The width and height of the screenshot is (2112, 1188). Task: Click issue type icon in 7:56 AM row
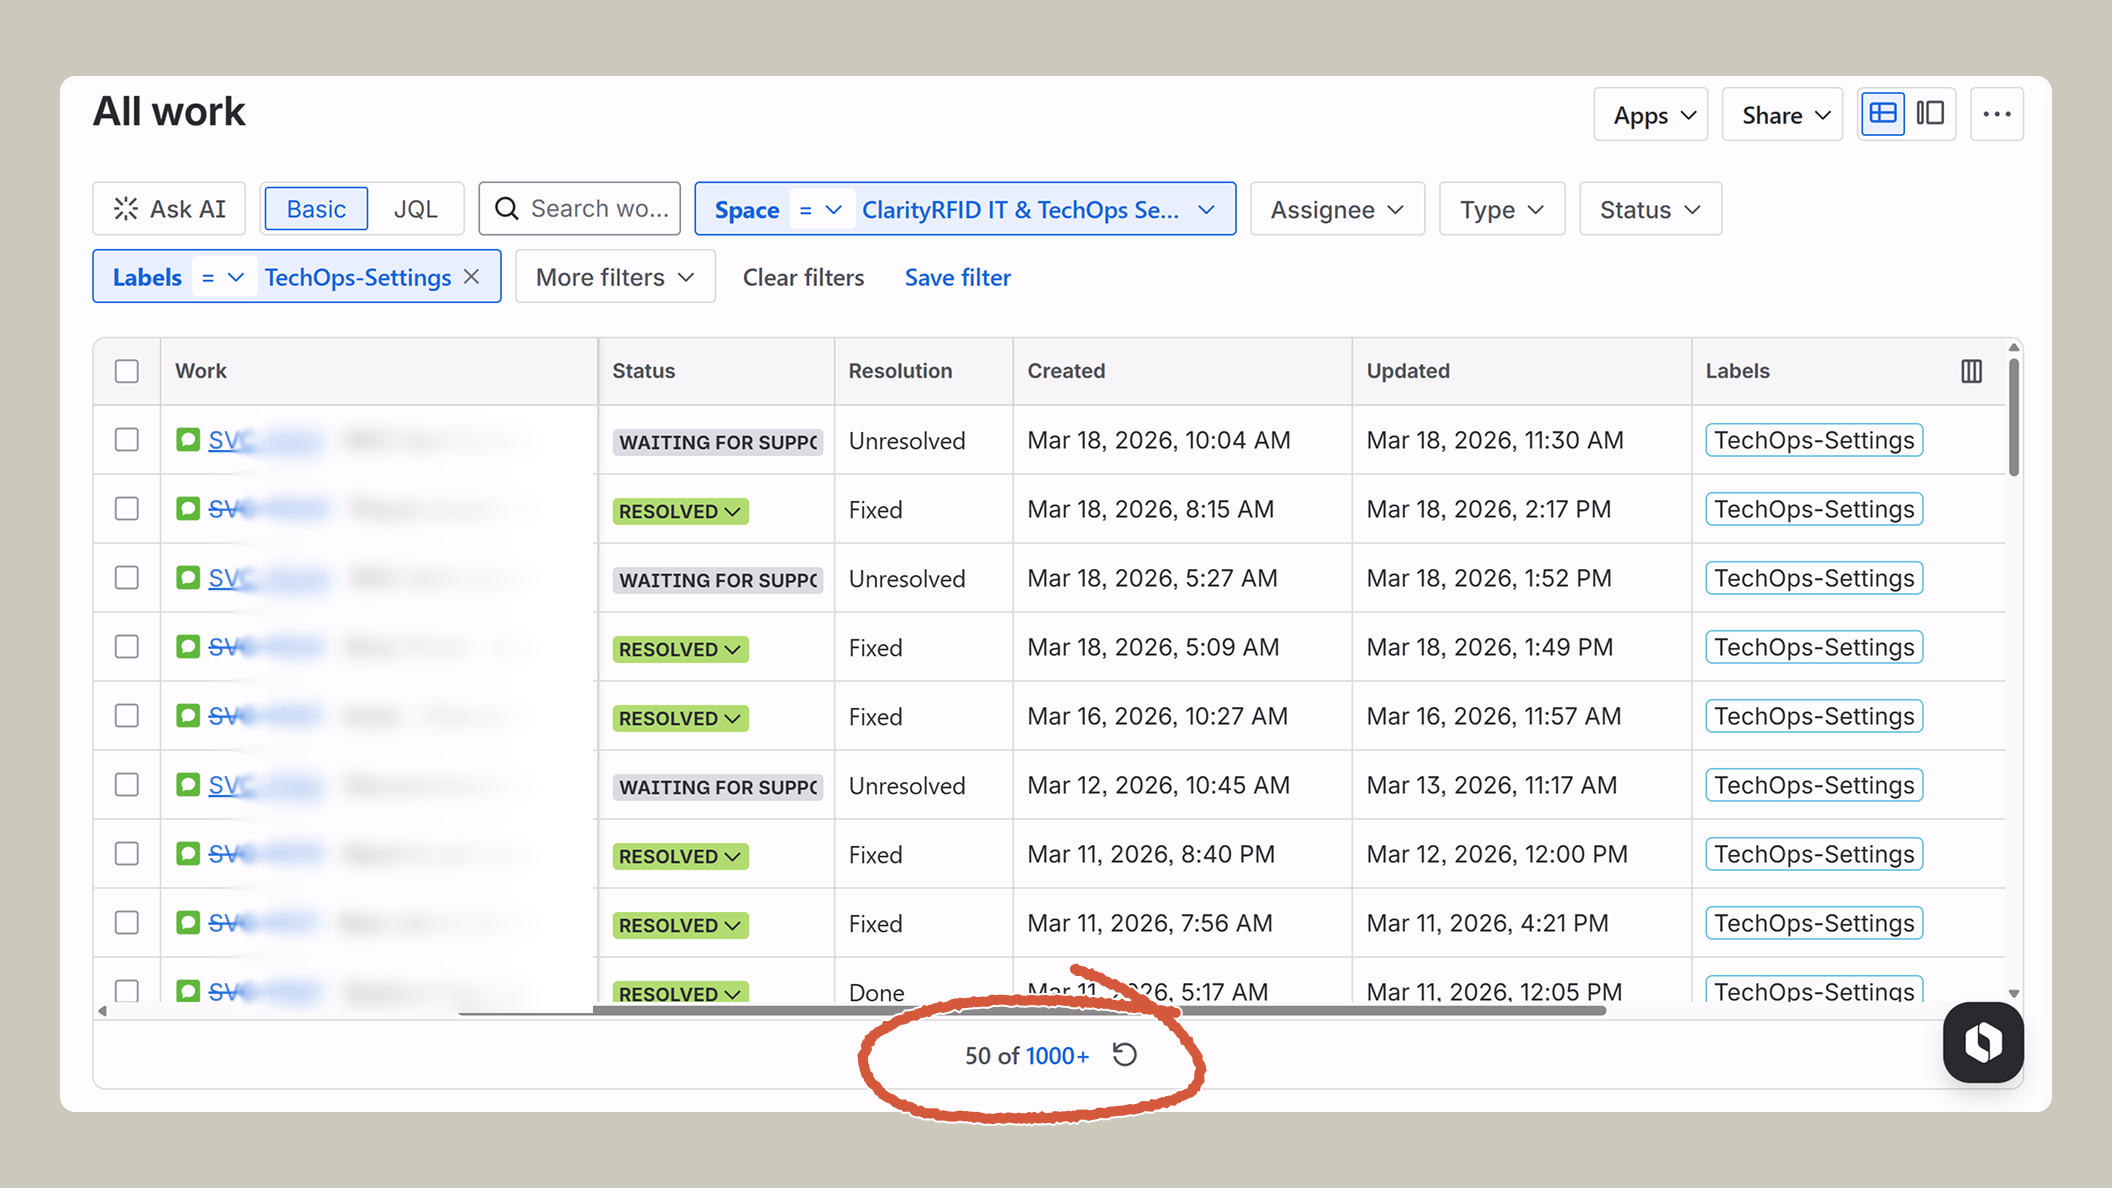(188, 922)
